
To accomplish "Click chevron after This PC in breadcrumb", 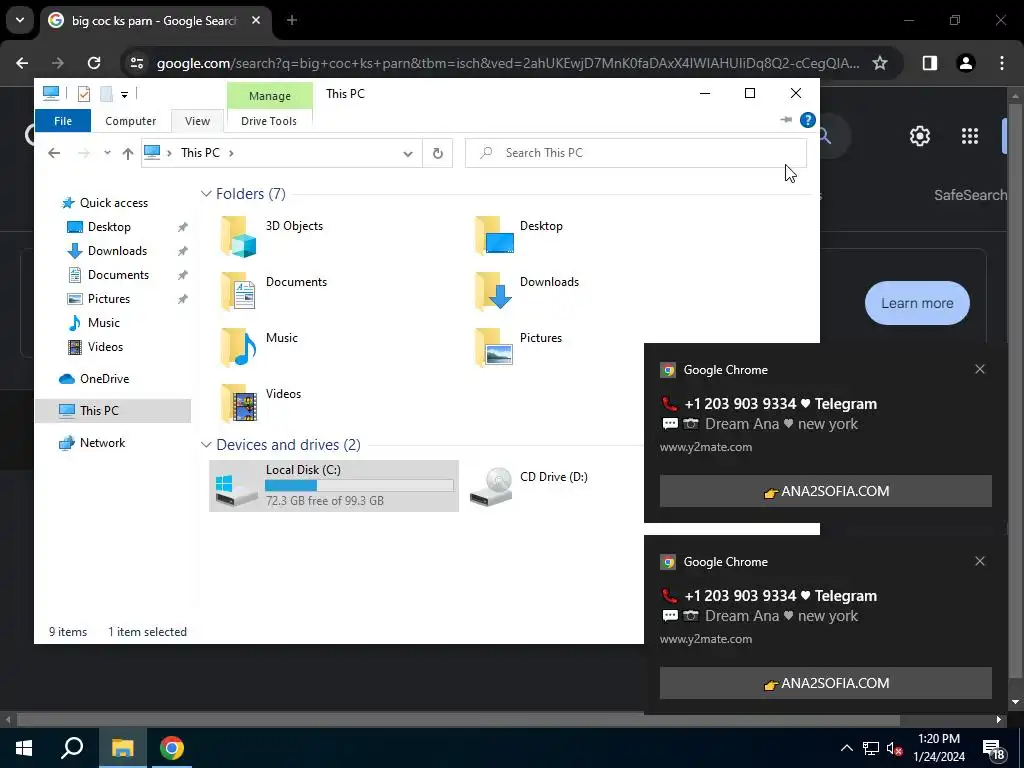I will (x=231, y=153).
